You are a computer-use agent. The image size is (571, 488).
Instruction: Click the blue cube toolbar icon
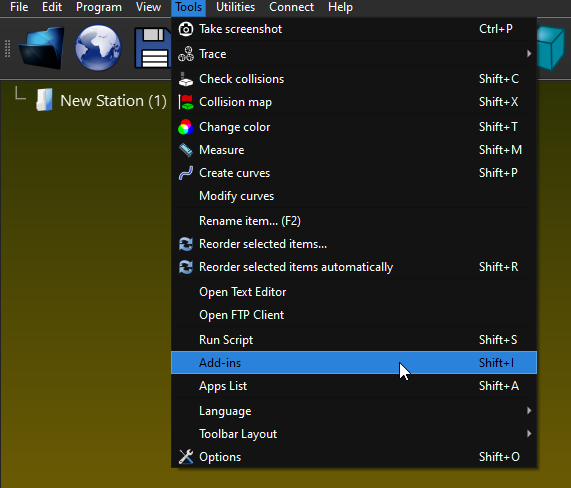(x=551, y=47)
